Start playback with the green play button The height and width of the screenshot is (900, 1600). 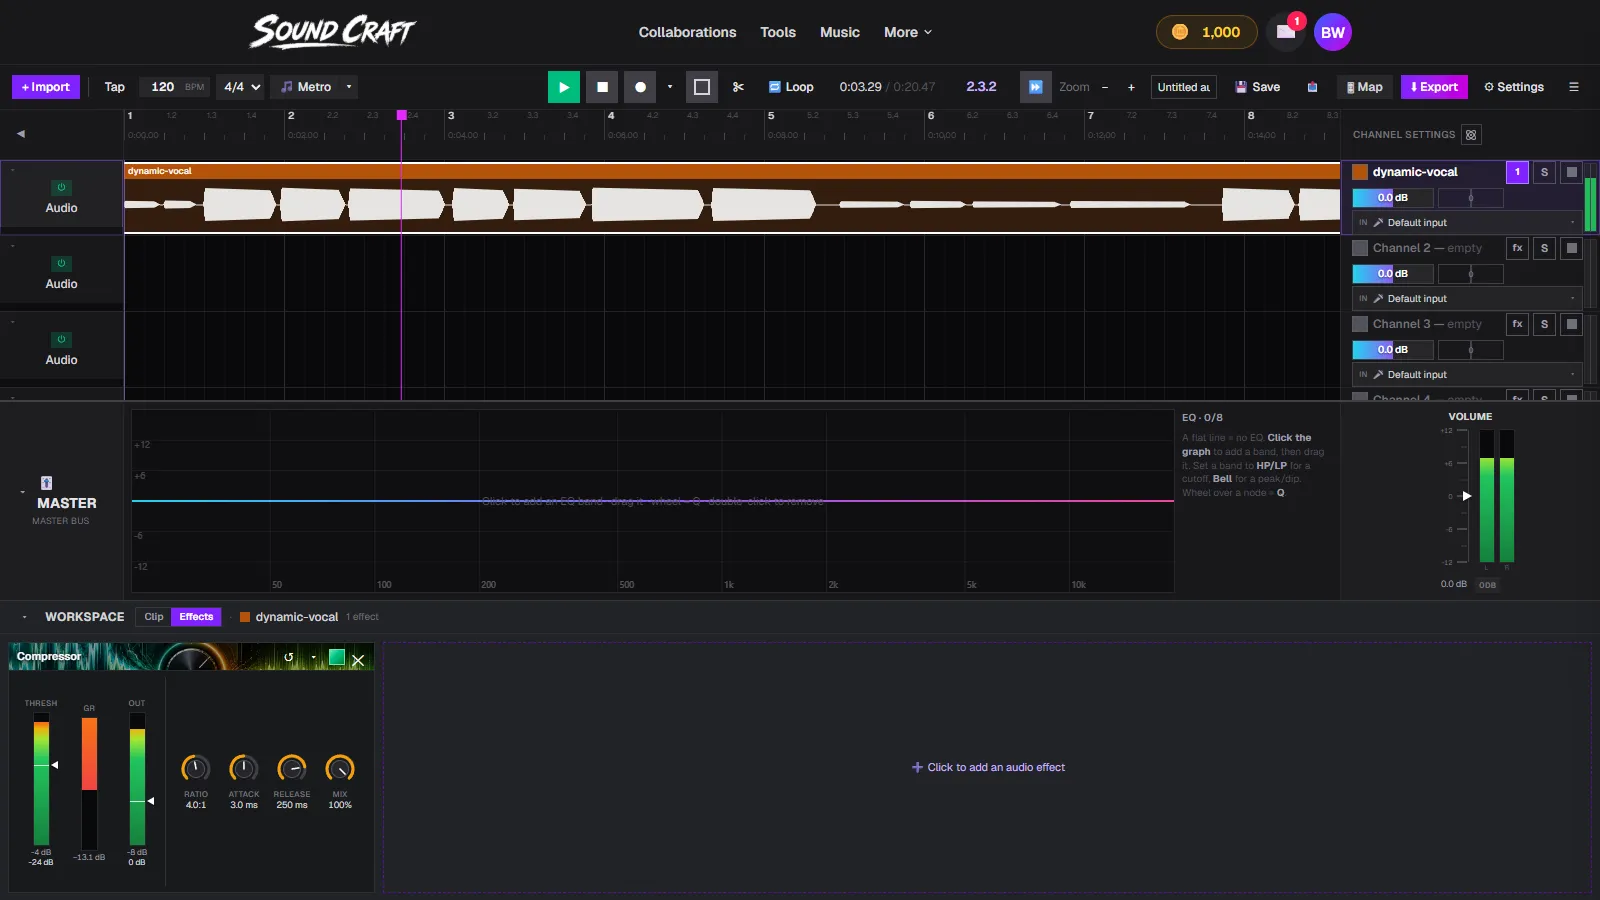[564, 87]
